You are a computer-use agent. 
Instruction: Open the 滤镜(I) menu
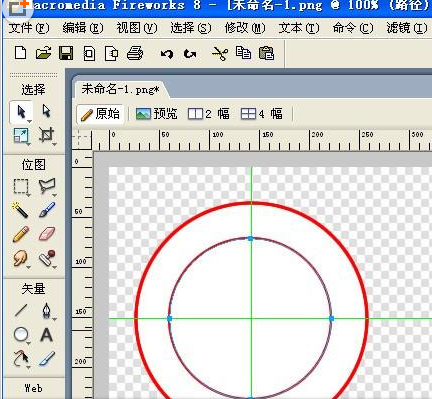coord(407,28)
